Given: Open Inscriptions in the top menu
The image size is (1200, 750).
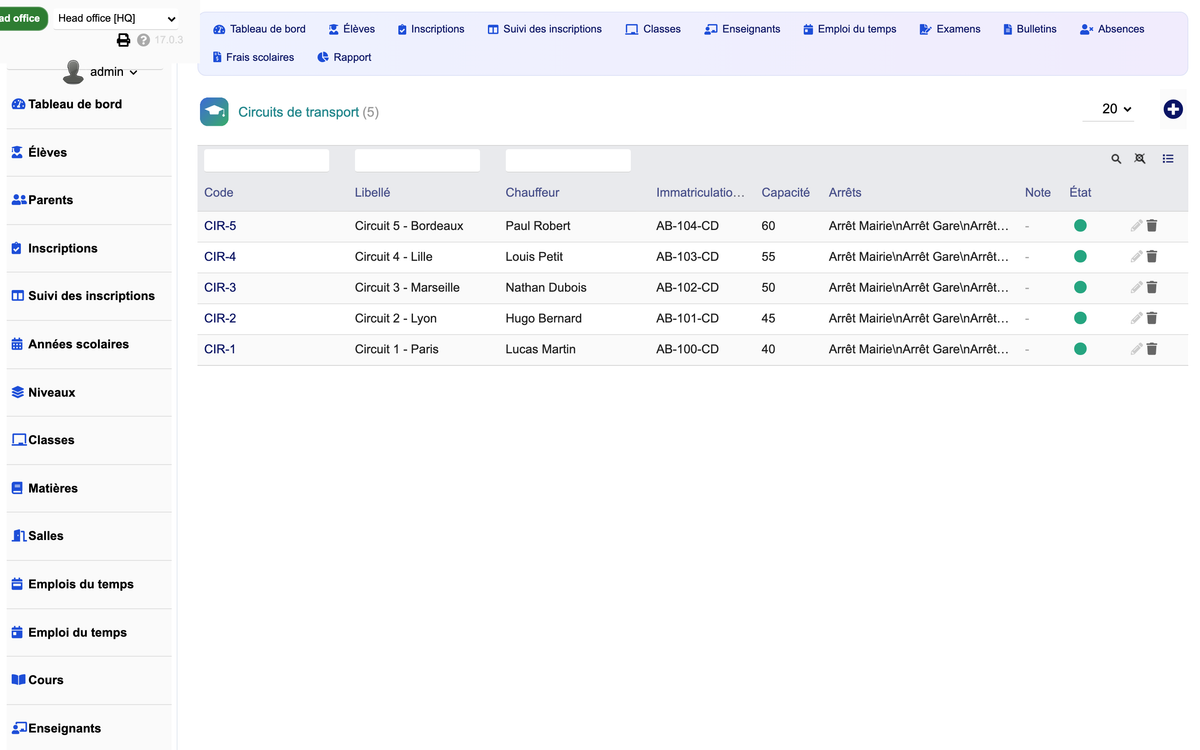Looking at the screenshot, I should click(431, 29).
